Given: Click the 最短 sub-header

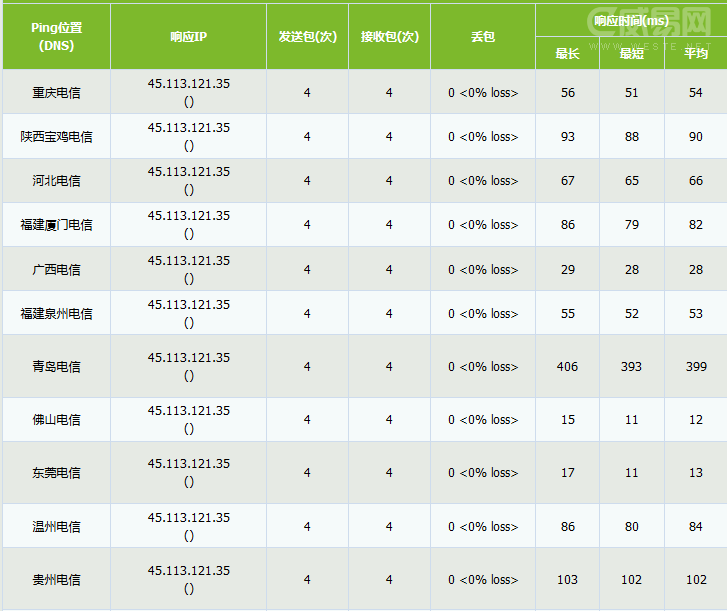Looking at the screenshot, I should 632,54.
